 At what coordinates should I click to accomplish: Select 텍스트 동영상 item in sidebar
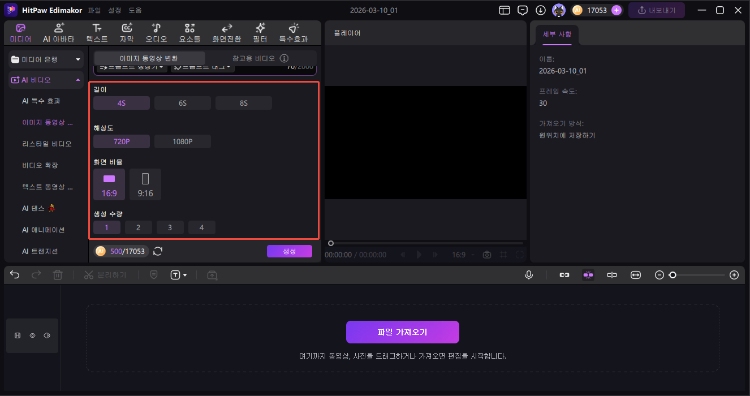coord(47,187)
